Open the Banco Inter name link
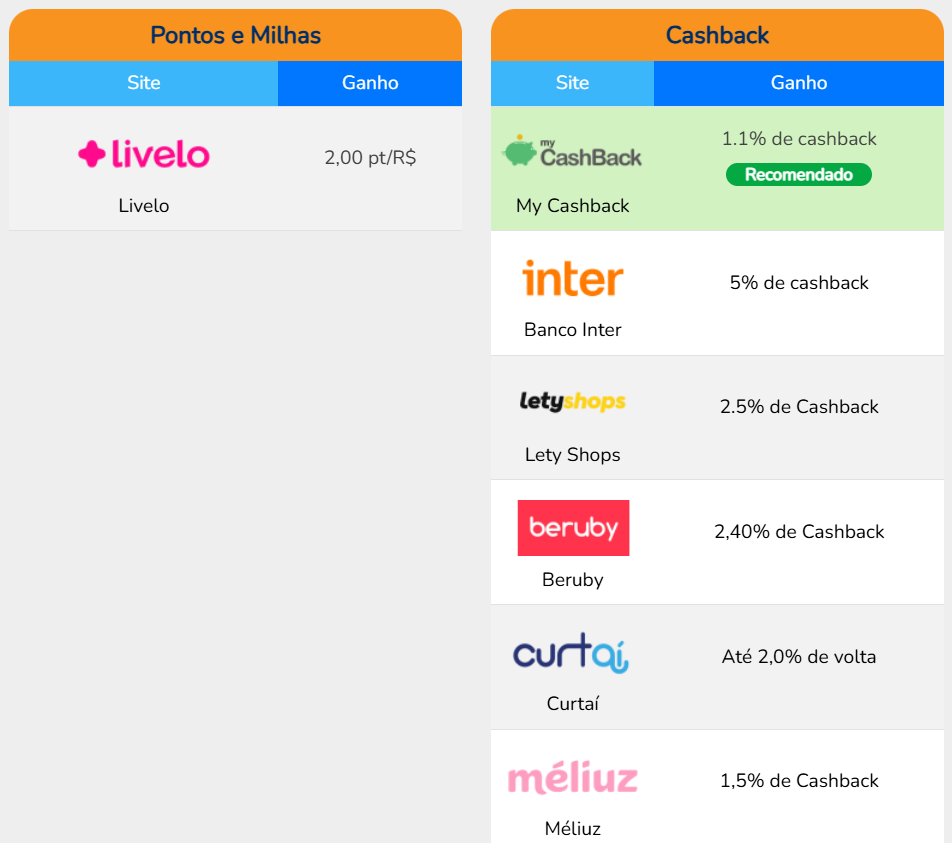The height and width of the screenshot is (843, 952). (x=572, y=330)
